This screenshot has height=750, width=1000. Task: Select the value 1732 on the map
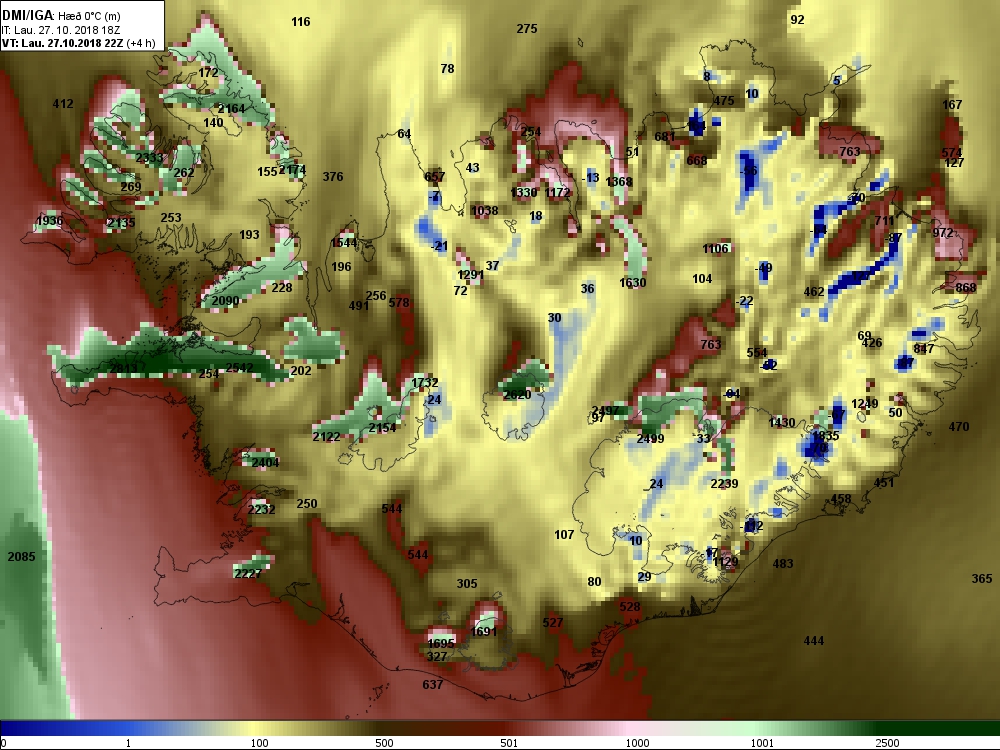coord(424,383)
